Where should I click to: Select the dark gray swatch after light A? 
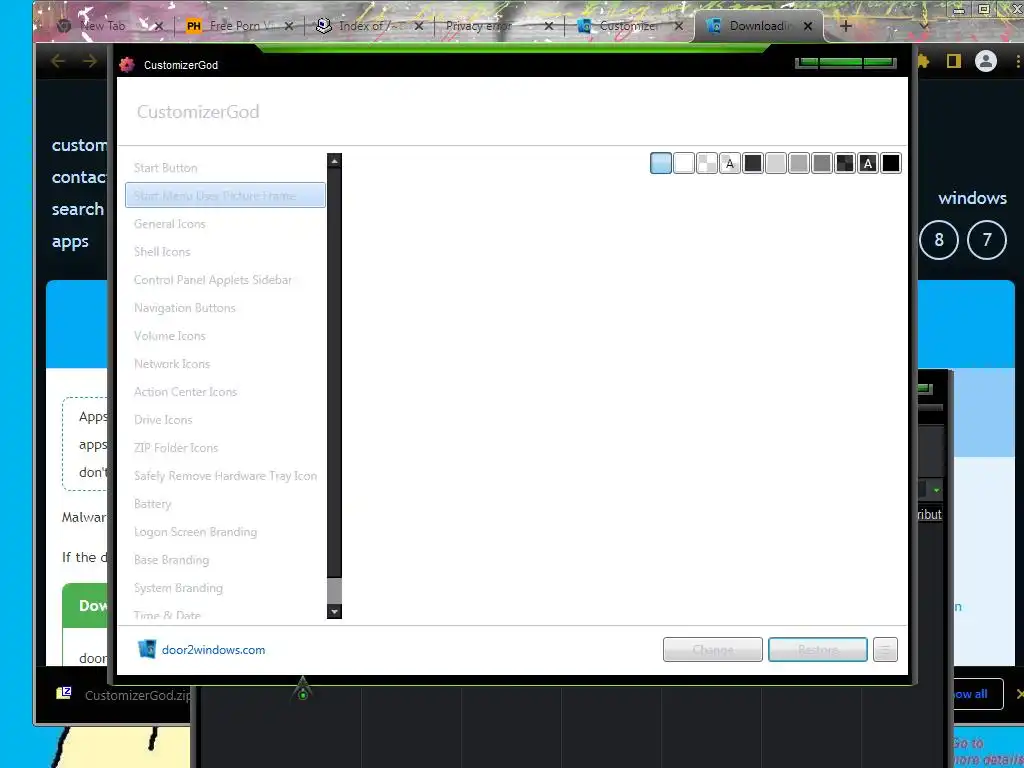(x=752, y=163)
